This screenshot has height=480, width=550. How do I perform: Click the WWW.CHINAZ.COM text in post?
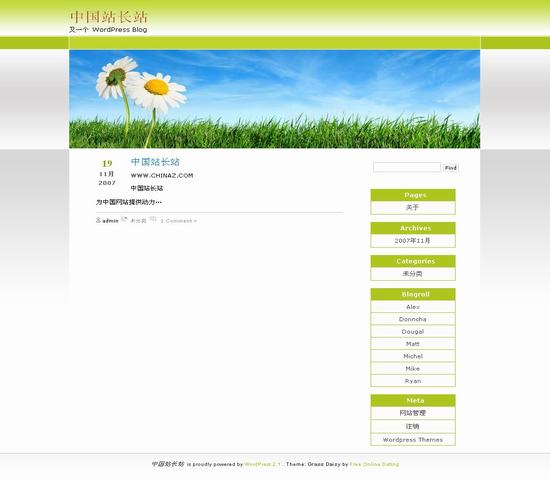pos(162,175)
